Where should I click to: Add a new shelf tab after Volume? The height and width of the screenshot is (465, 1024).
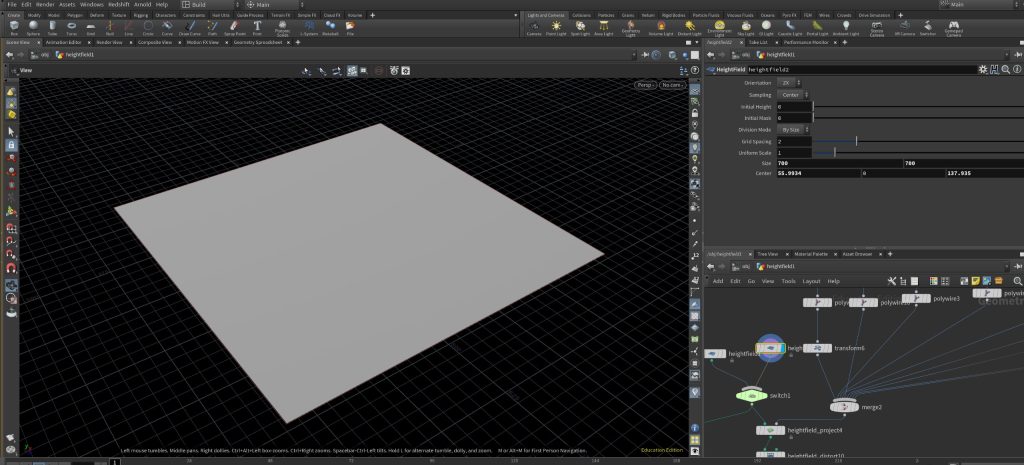[x=373, y=15]
